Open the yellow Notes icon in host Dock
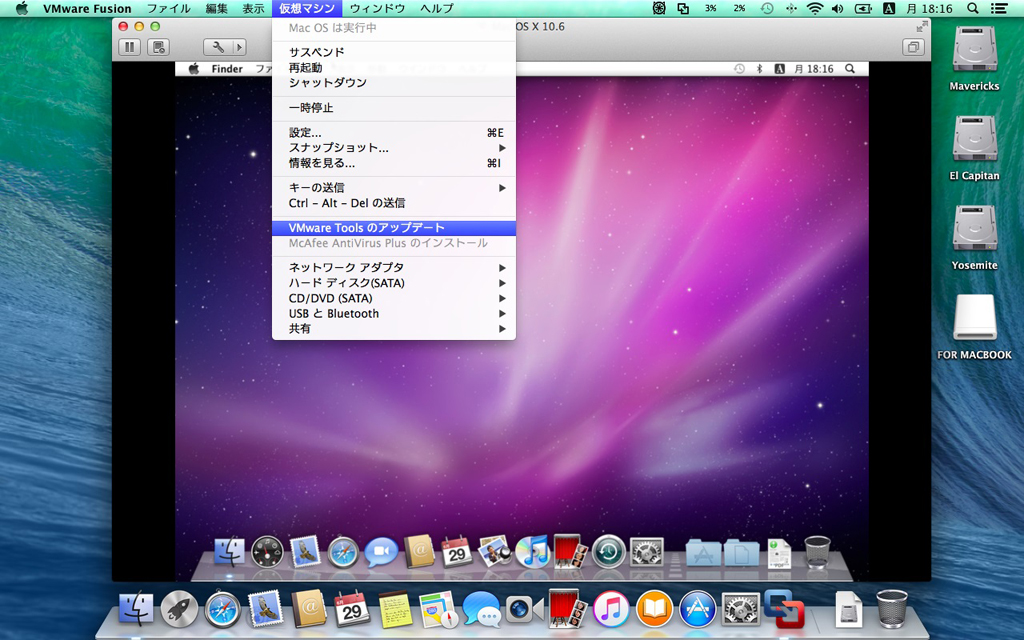Image resolution: width=1024 pixels, height=640 pixels. pyautogui.click(x=394, y=609)
